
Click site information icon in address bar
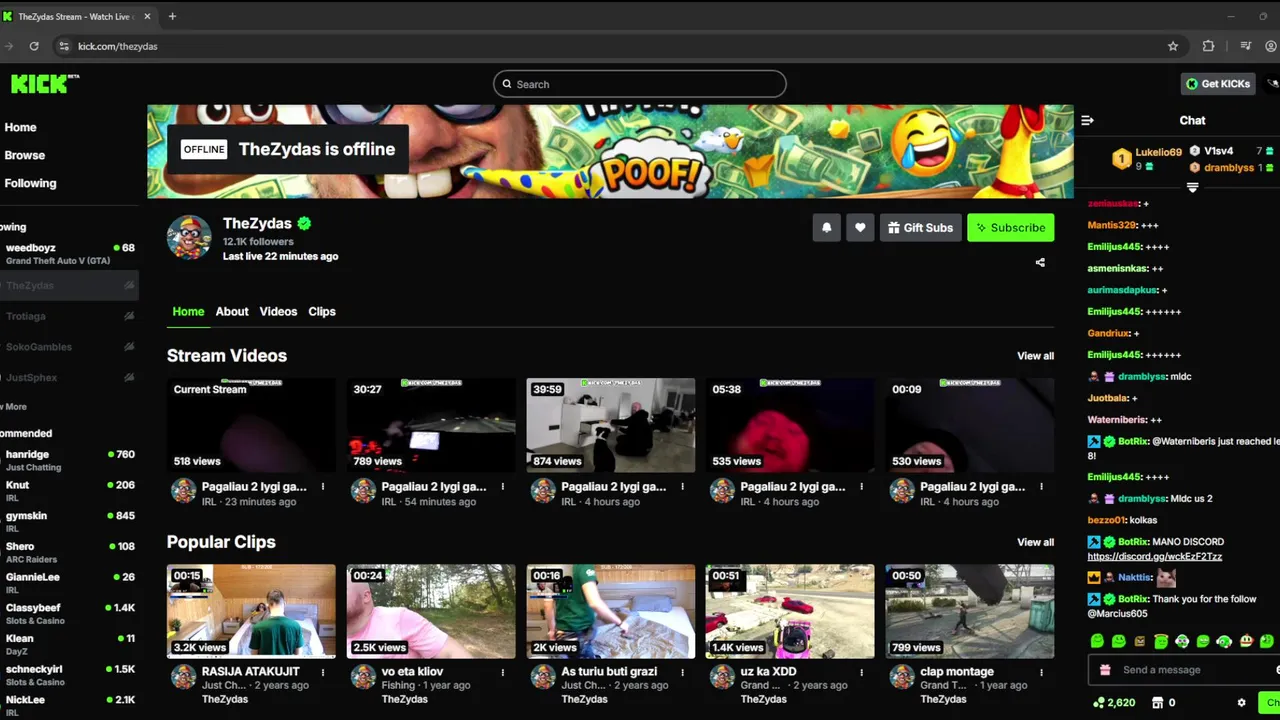(x=64, y=46)
